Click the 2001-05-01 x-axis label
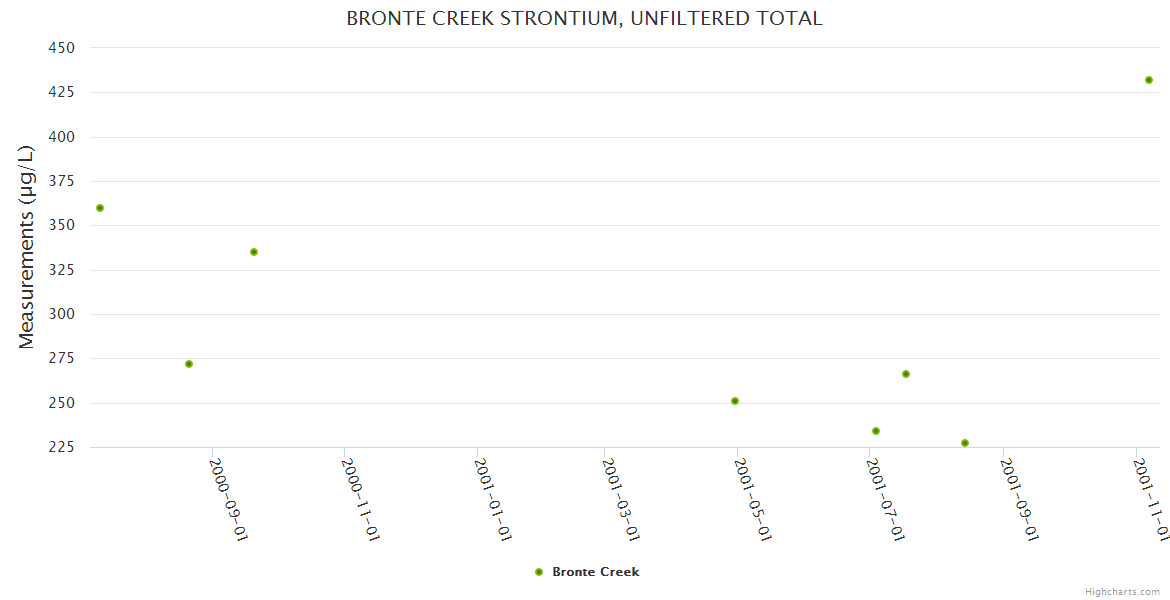Viewport: 1170px width, 600px height. click(754, 499)
